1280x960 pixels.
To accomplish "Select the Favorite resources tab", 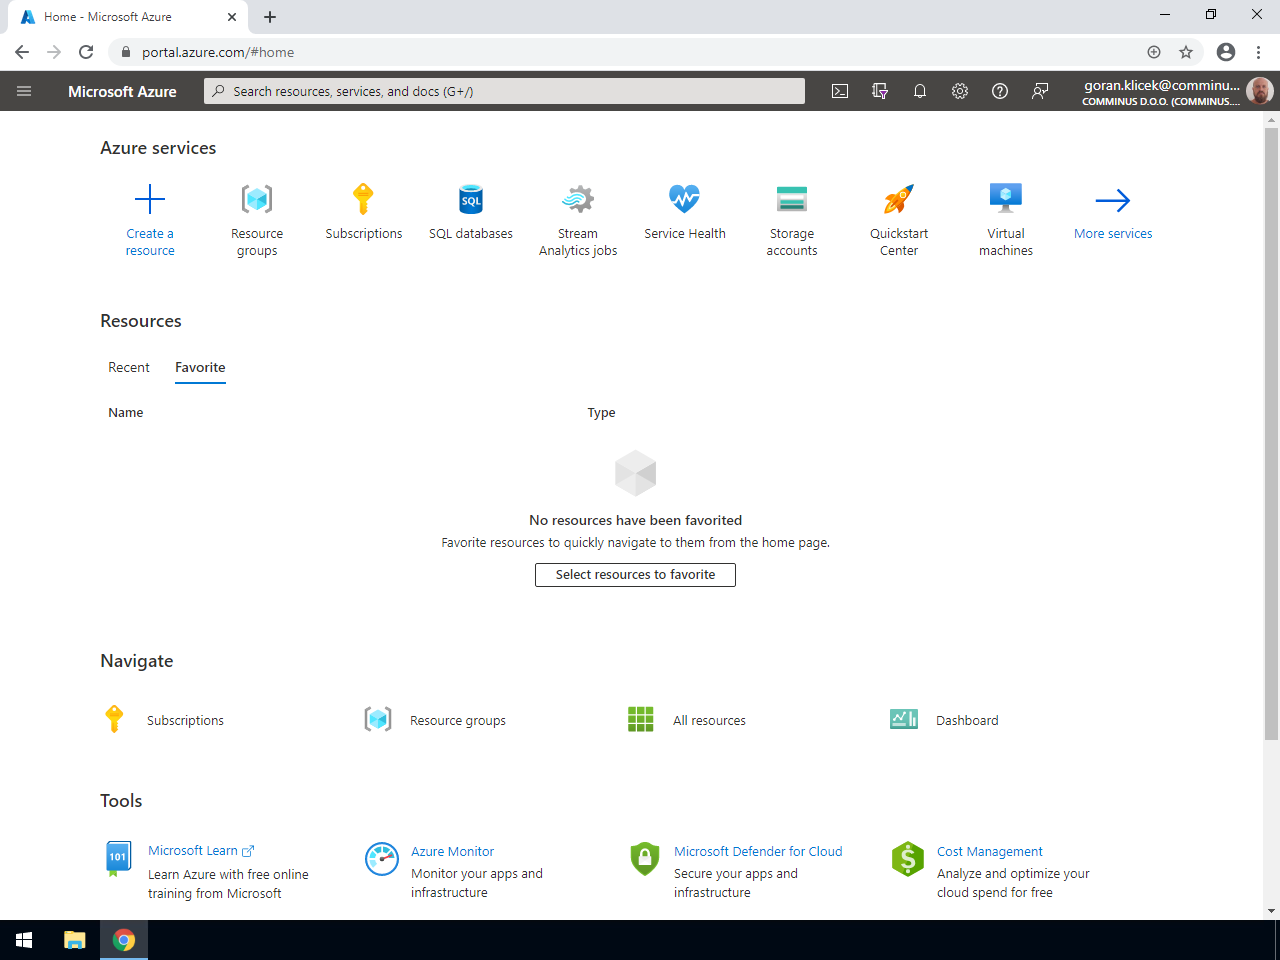I will tap(200, 367).
